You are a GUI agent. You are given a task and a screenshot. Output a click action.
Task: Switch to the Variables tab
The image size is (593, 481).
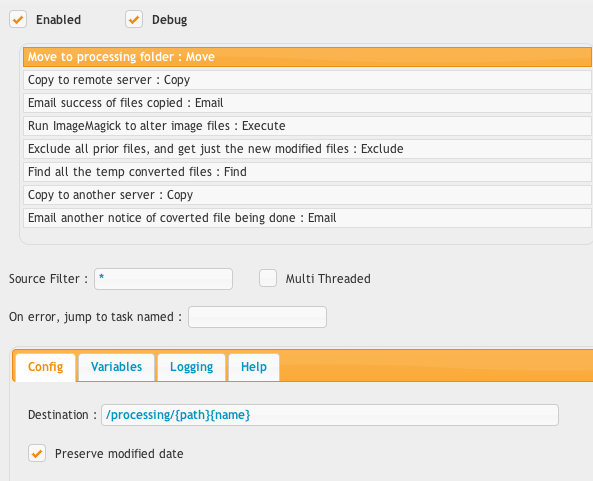pyautogui.click(x=116, y=367)
